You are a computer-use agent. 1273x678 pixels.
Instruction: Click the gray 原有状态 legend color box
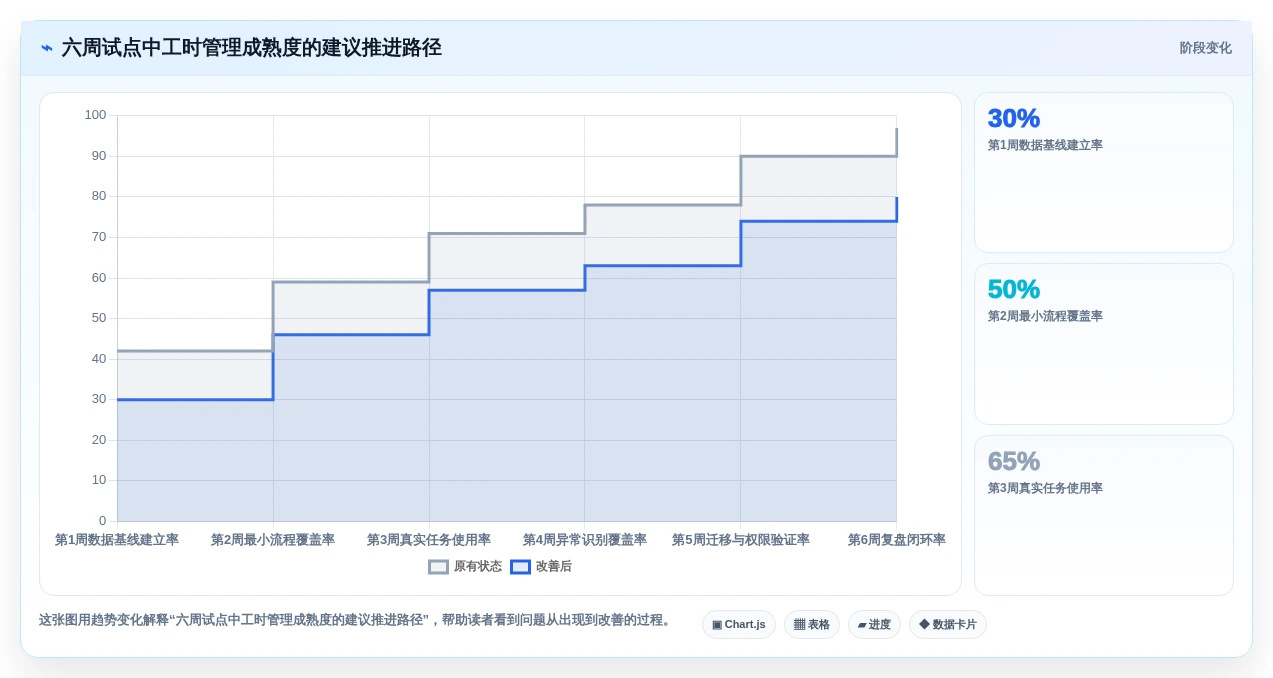[438, 566]
